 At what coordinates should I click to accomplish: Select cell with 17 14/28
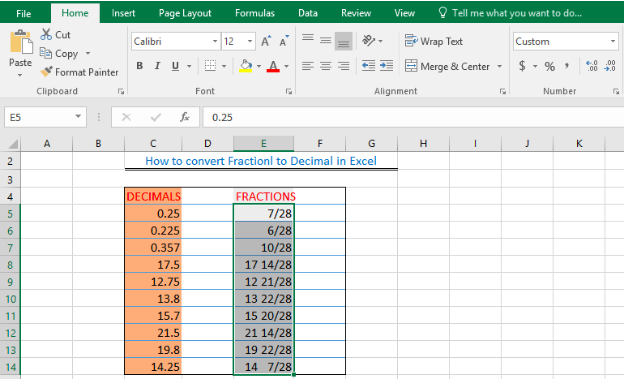264,264
